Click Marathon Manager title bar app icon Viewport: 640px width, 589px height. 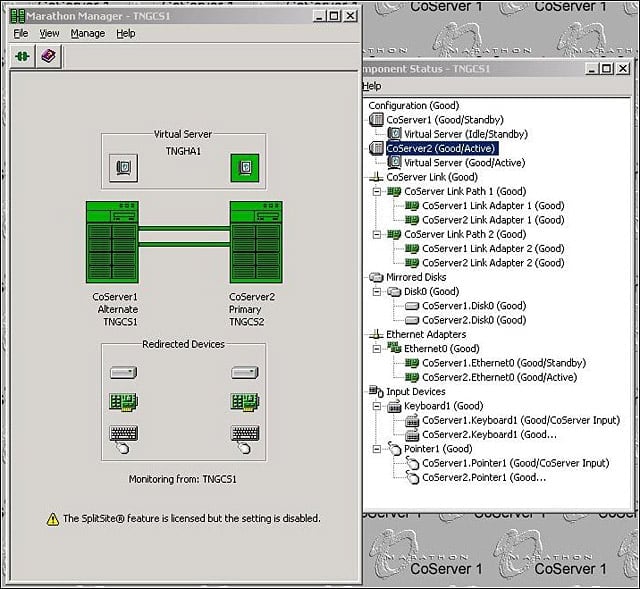[x=18, y=16]
